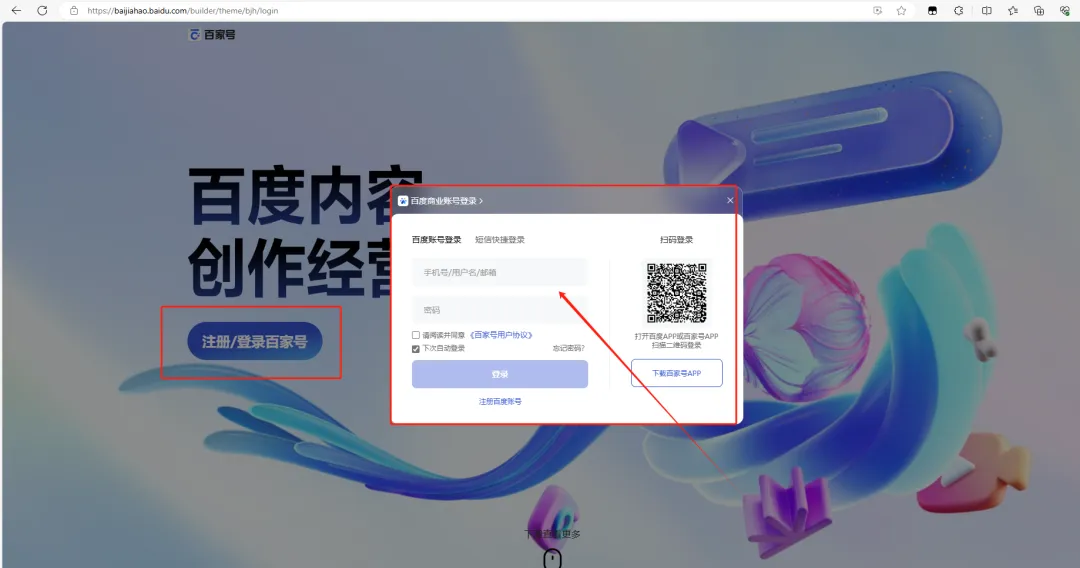The height and width of the screenshot is (568, 1080).
Task: Click the address bar URL text
Action: pyautogui.click(x=183, y=10)
